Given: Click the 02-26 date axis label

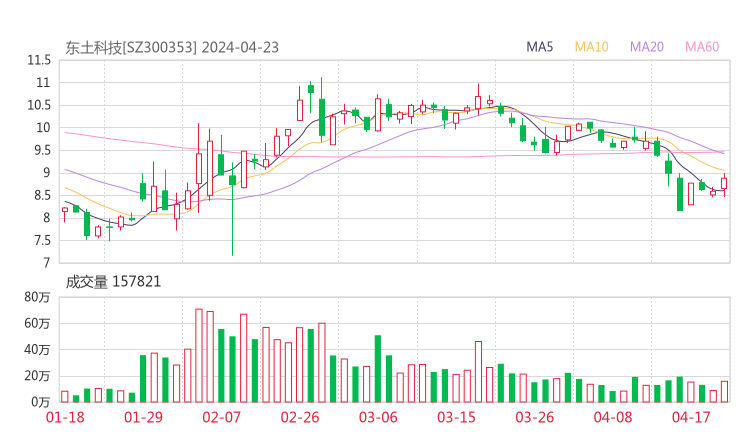Looking at the screenshot, I should point(299,417).
